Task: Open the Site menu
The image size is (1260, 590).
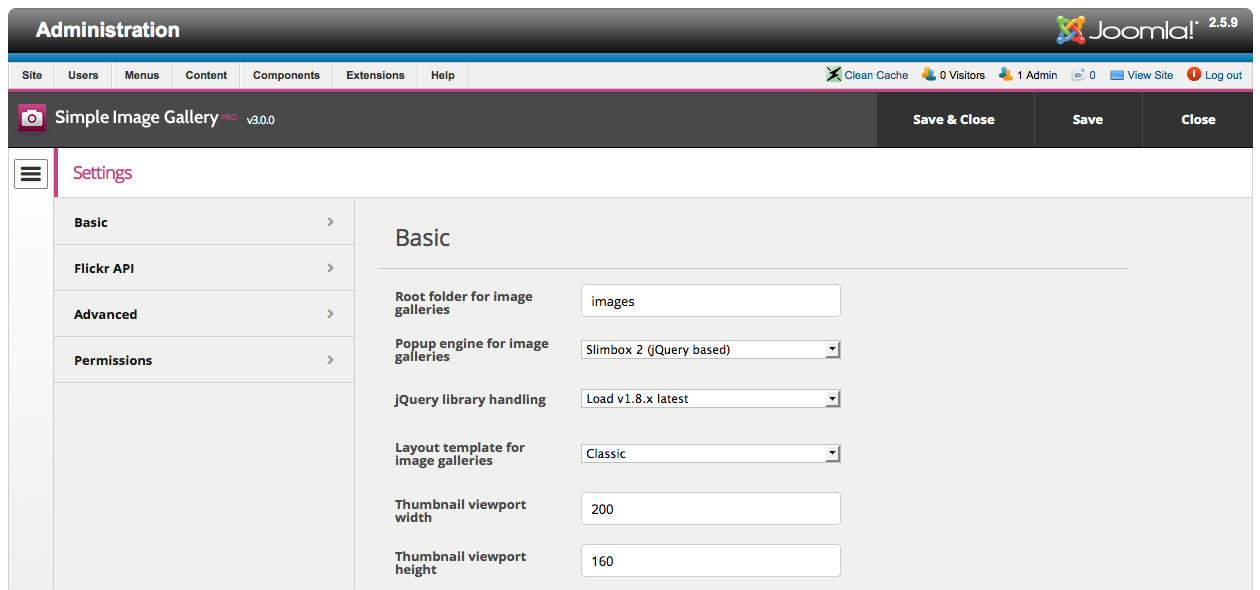Action: click(32, 75)
